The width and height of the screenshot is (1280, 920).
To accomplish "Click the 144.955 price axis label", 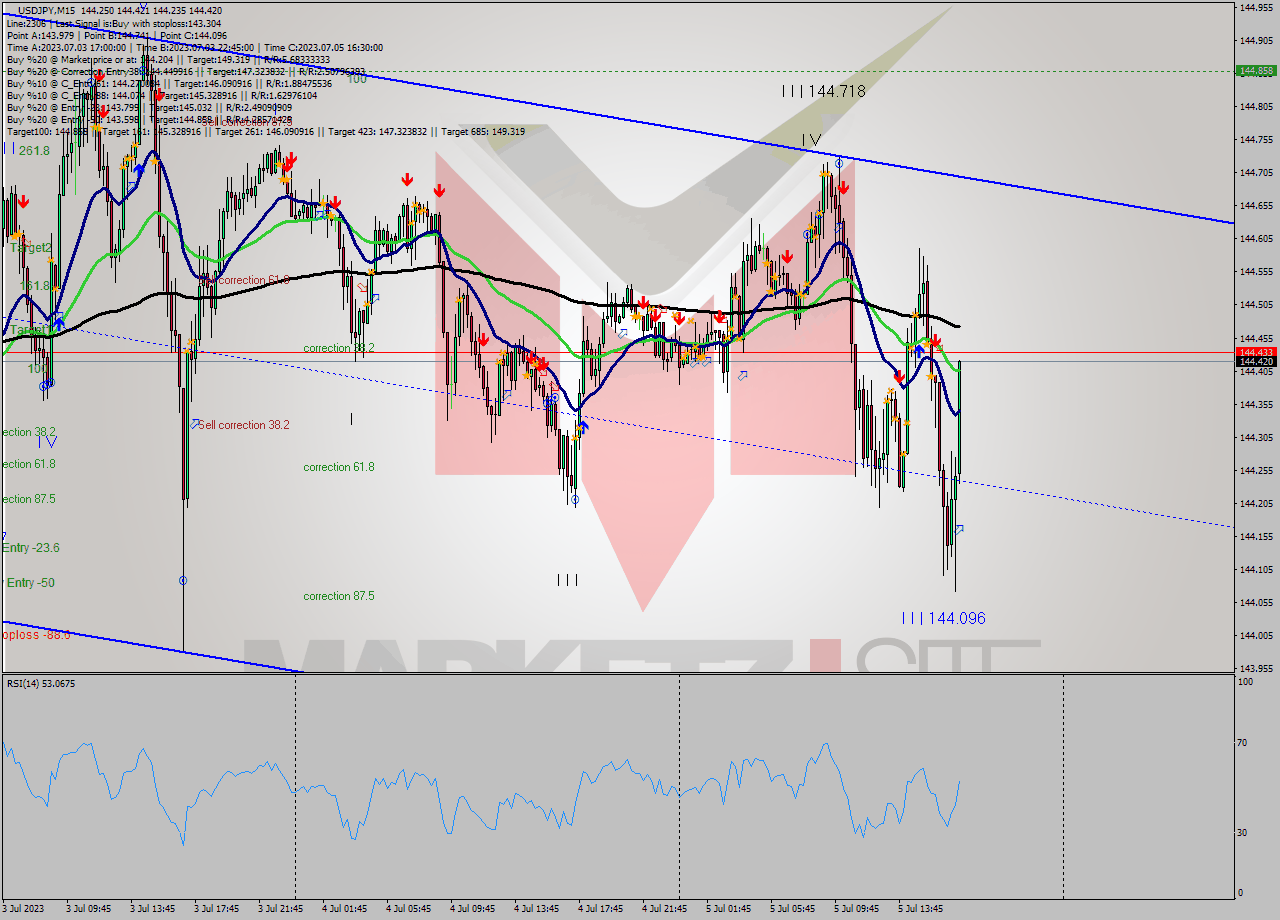I will click(x=1256, y=7).
